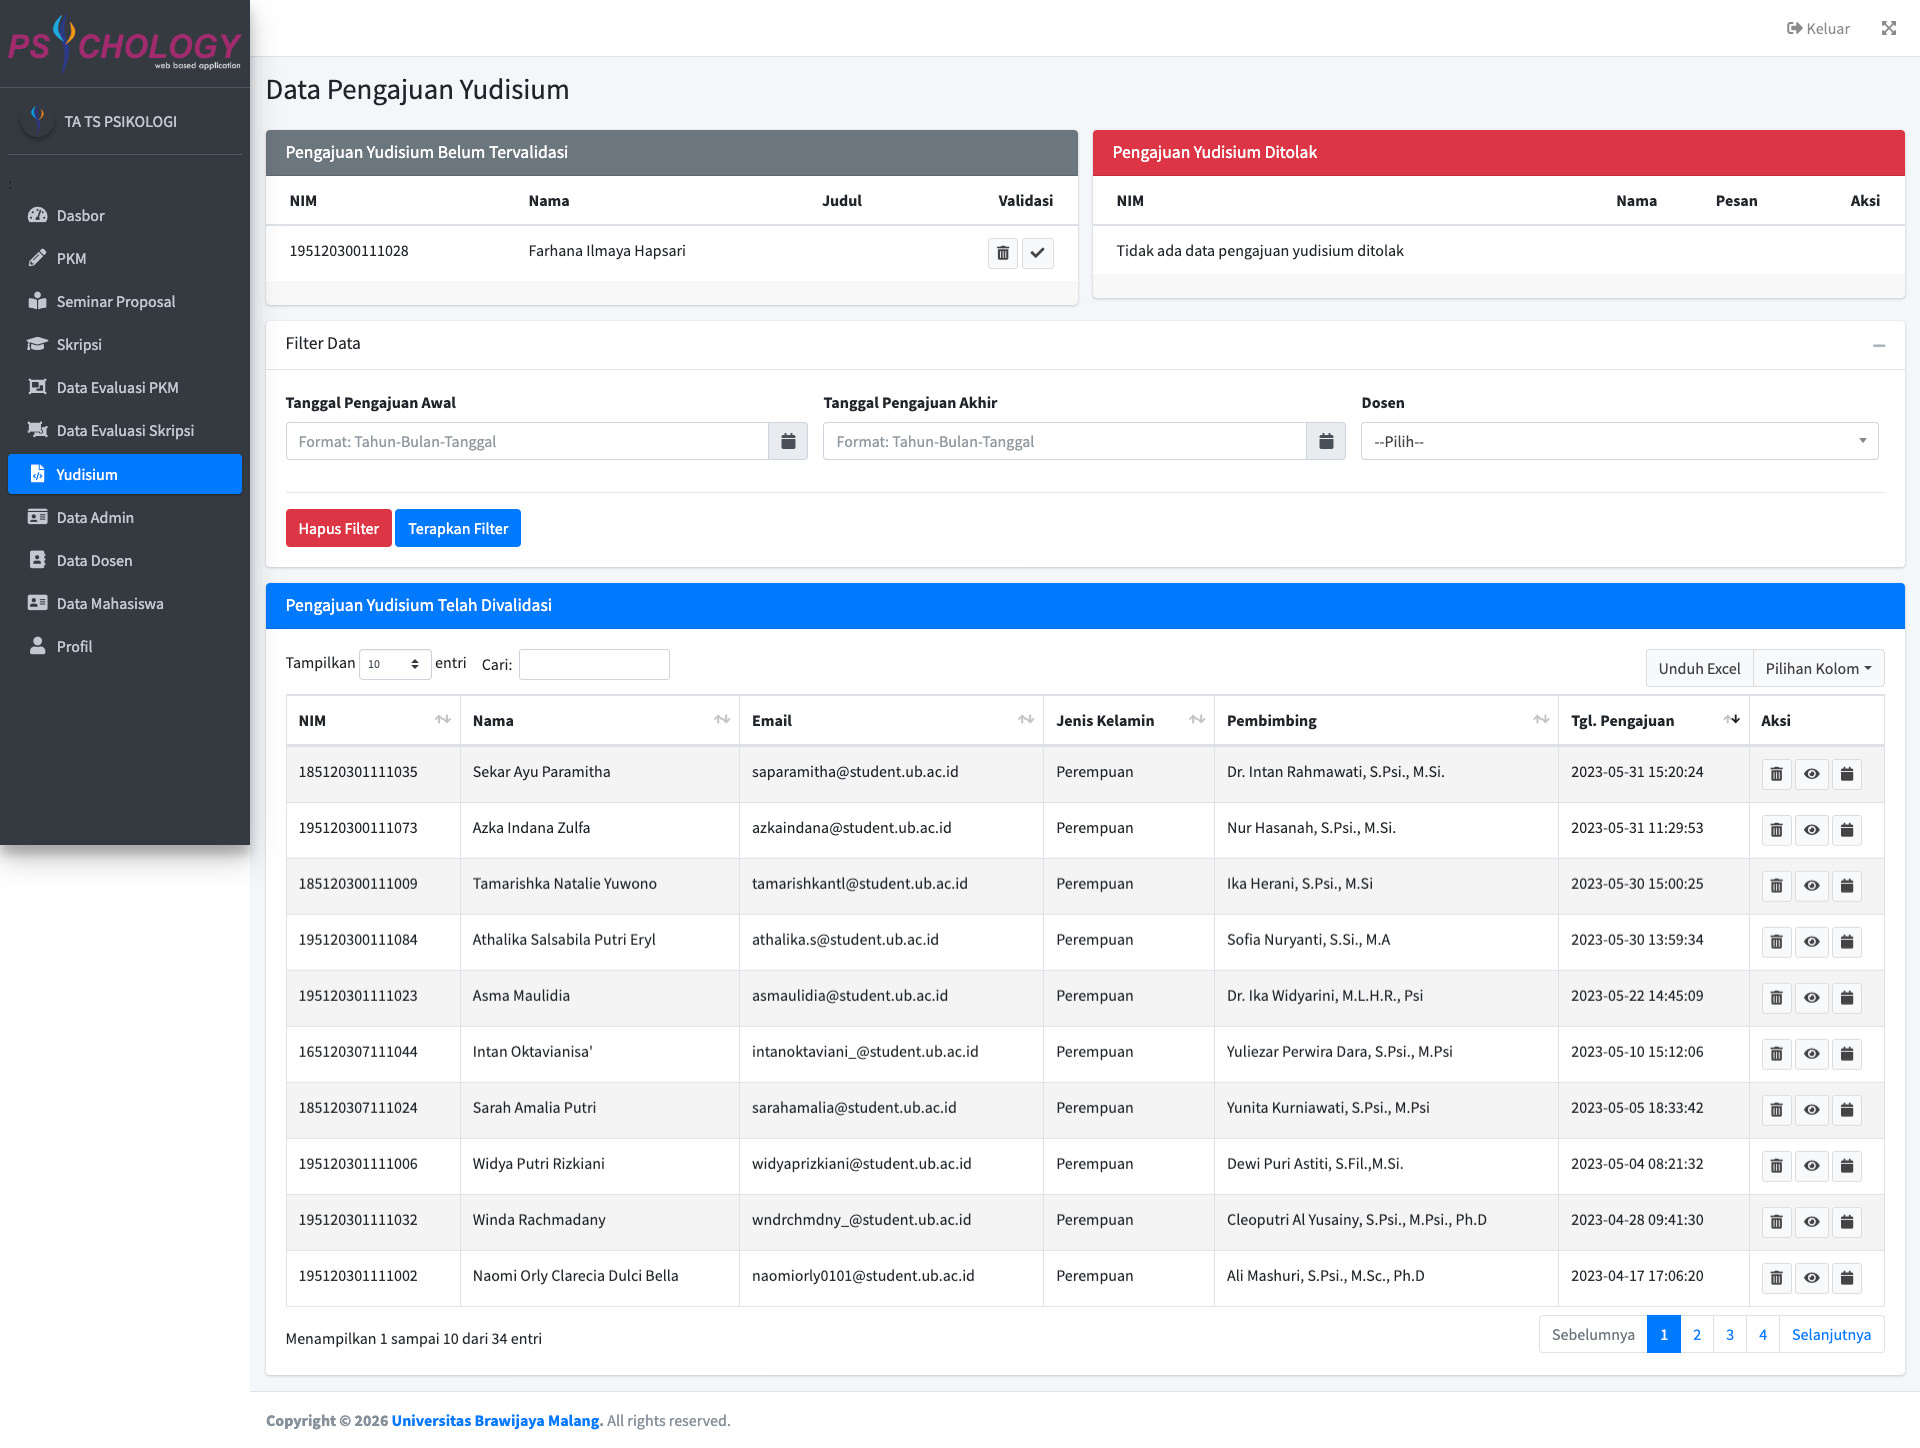Click calendar icon in Azka Indana Zulfa row
The width and height of the screenshot is (1920, 1448).
point(1847,830)
